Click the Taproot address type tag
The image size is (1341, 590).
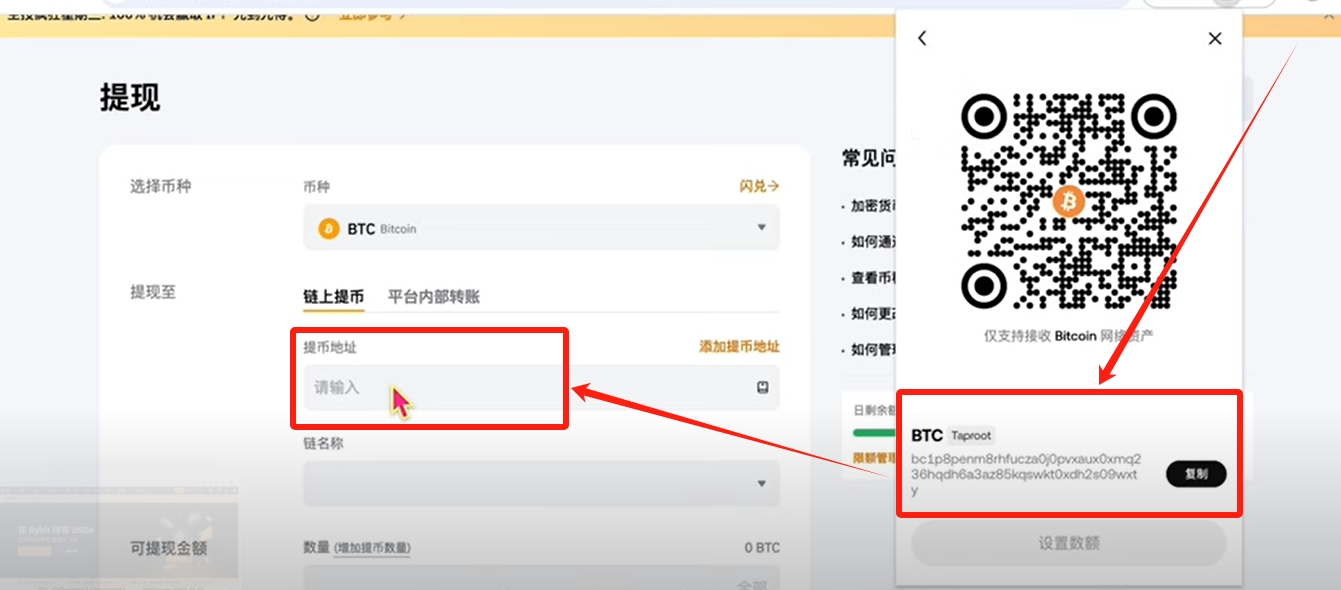click(972, 436)
